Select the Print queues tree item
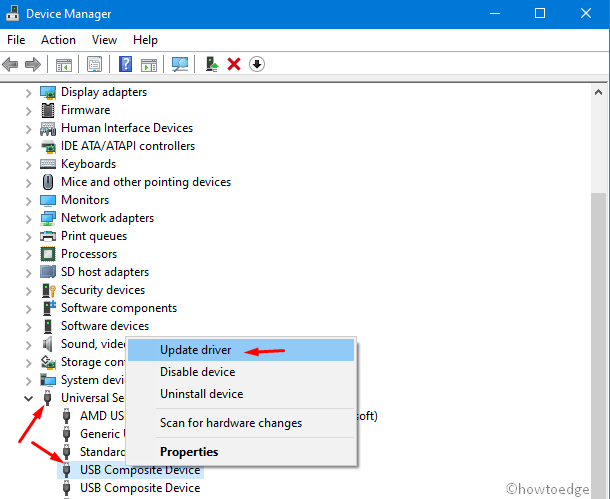 click(94, 236)
